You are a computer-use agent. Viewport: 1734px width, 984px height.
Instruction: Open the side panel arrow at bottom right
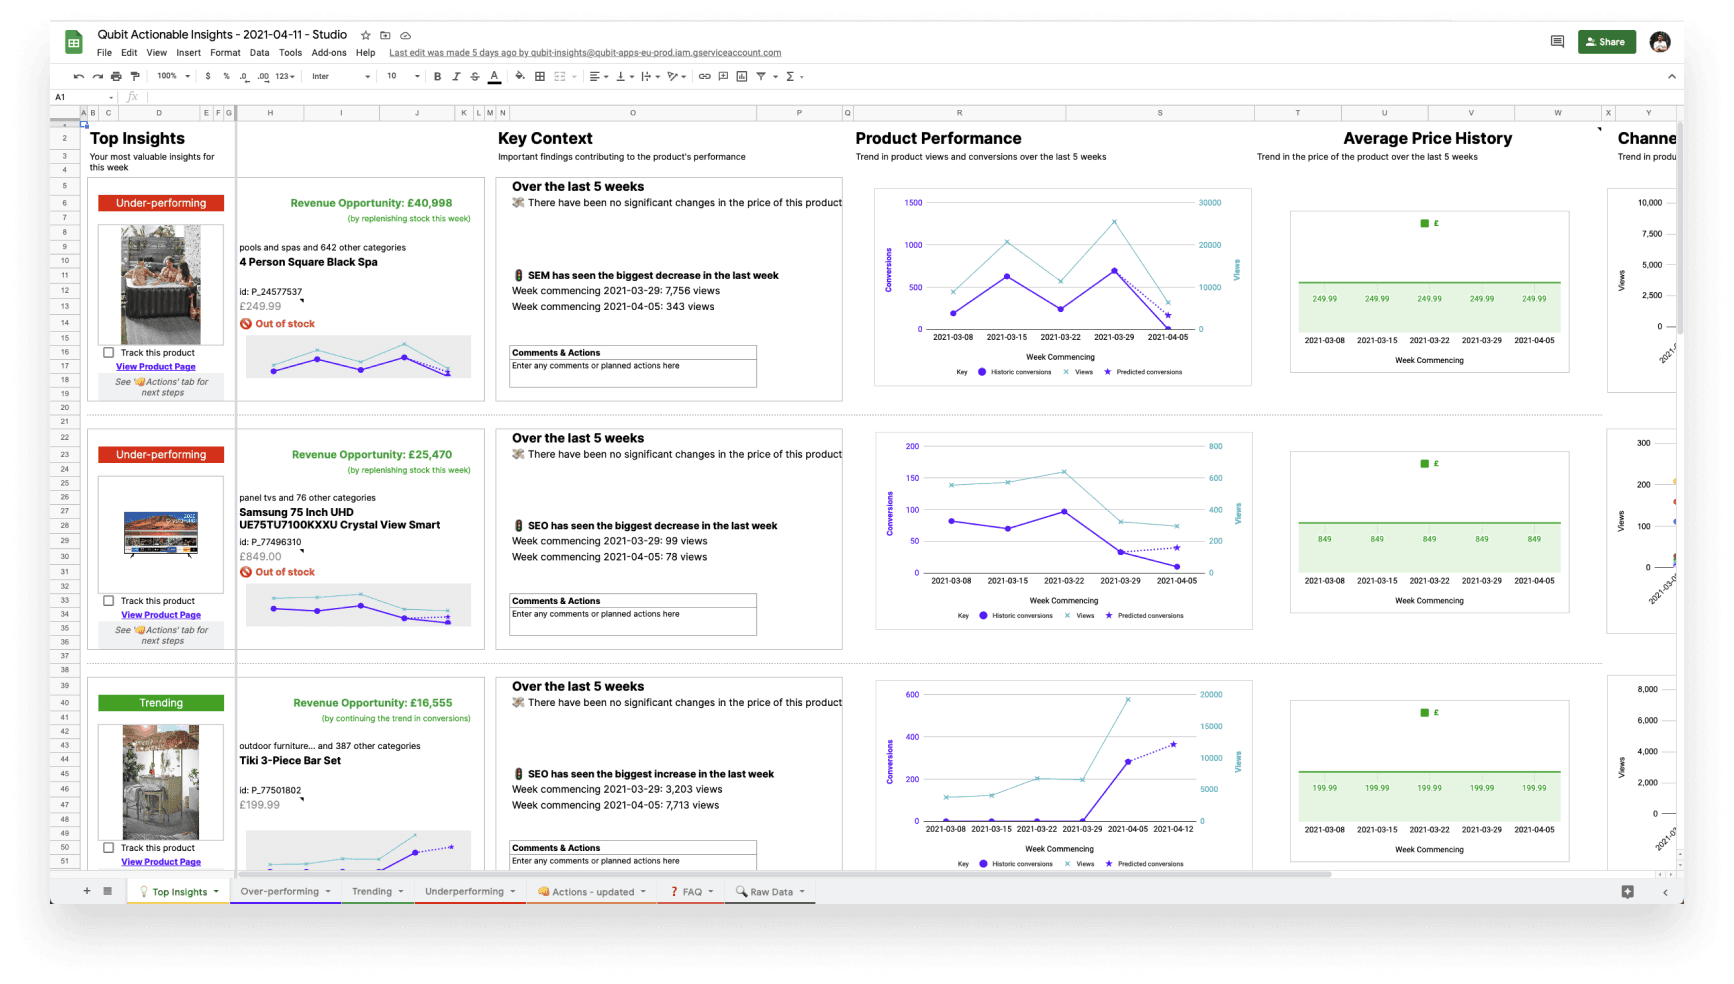1665,892
